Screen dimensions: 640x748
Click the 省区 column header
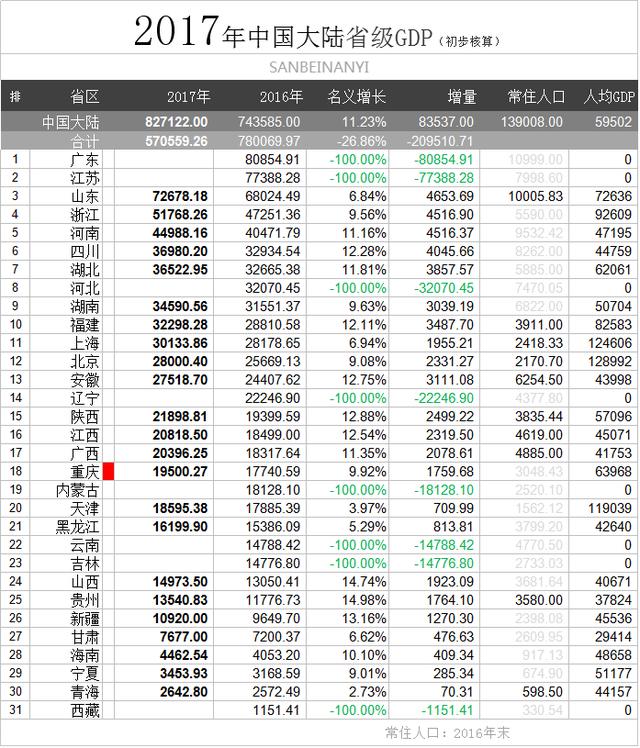pyautogui.click(x=84, y=97)
